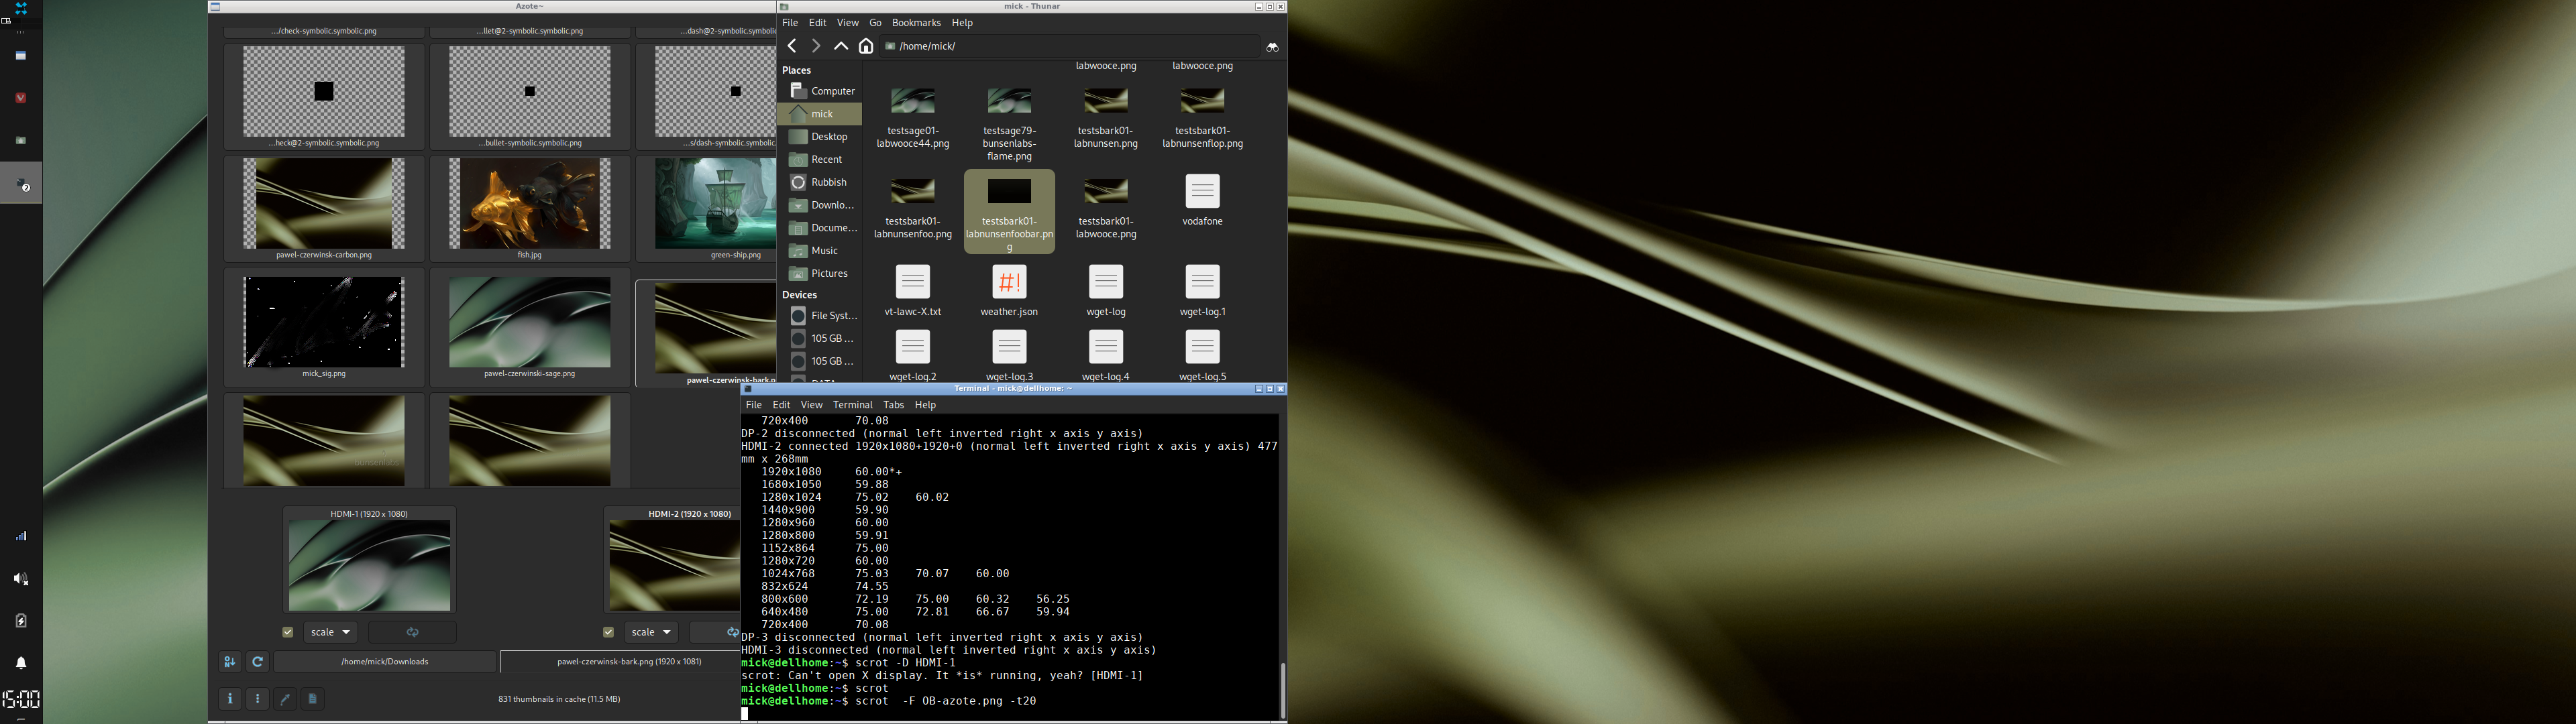This screenshot has width=2576, height=724.
Task: Click the Thunar search binoculars icon
Action: click(x=1272, y=46)
